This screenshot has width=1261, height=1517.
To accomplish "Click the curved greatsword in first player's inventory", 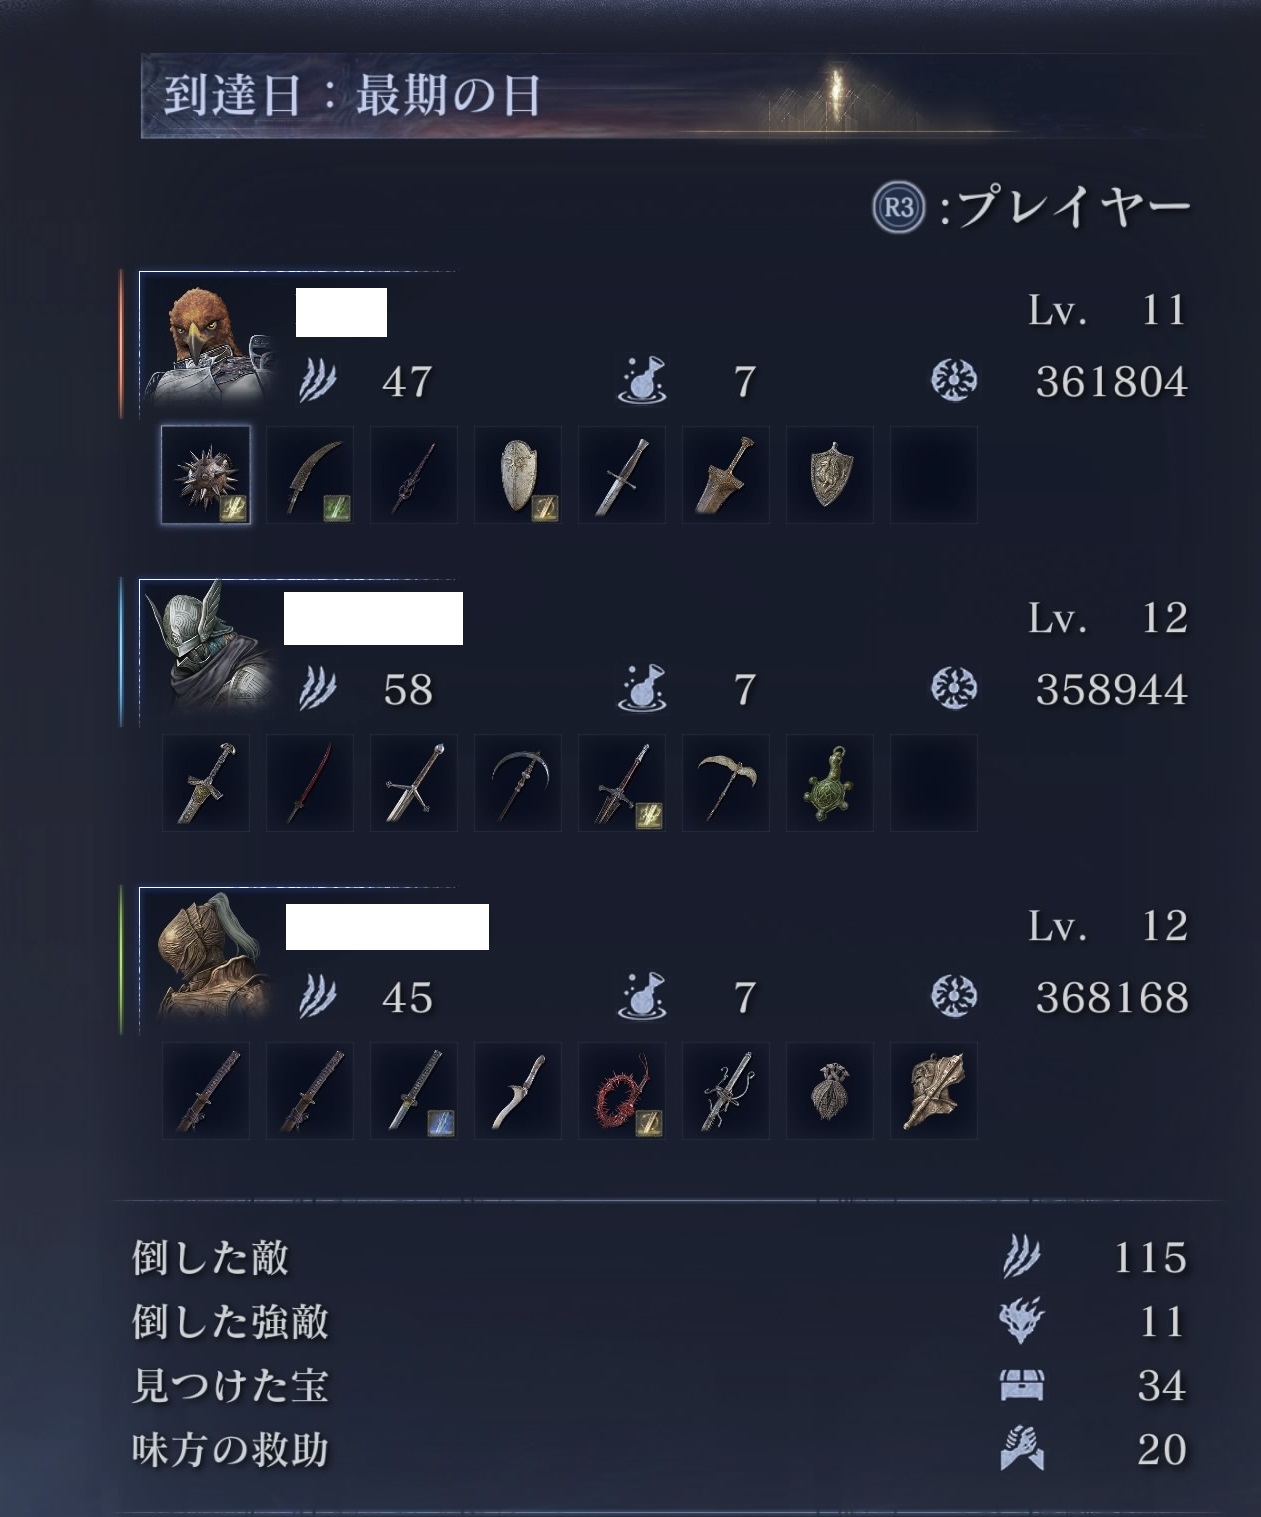I will click(x=310, y=475).
